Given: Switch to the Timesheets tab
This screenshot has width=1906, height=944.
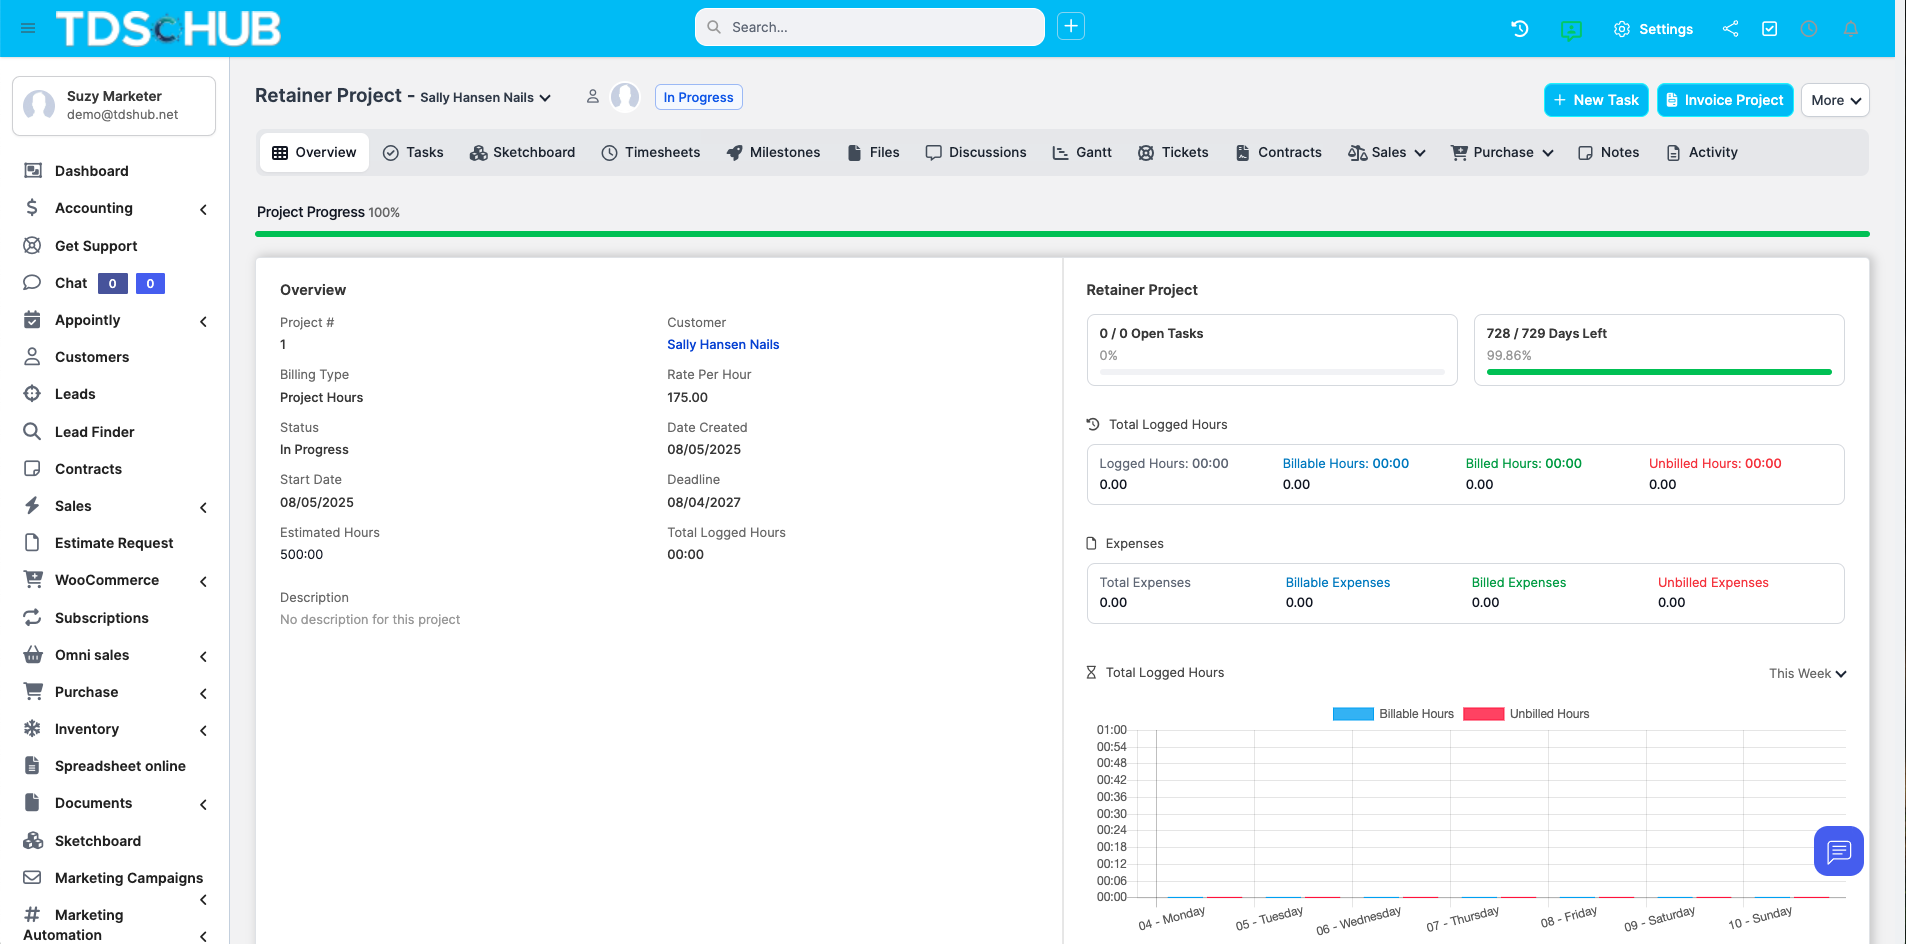Looking at the screenshot, I should point(650,153).
